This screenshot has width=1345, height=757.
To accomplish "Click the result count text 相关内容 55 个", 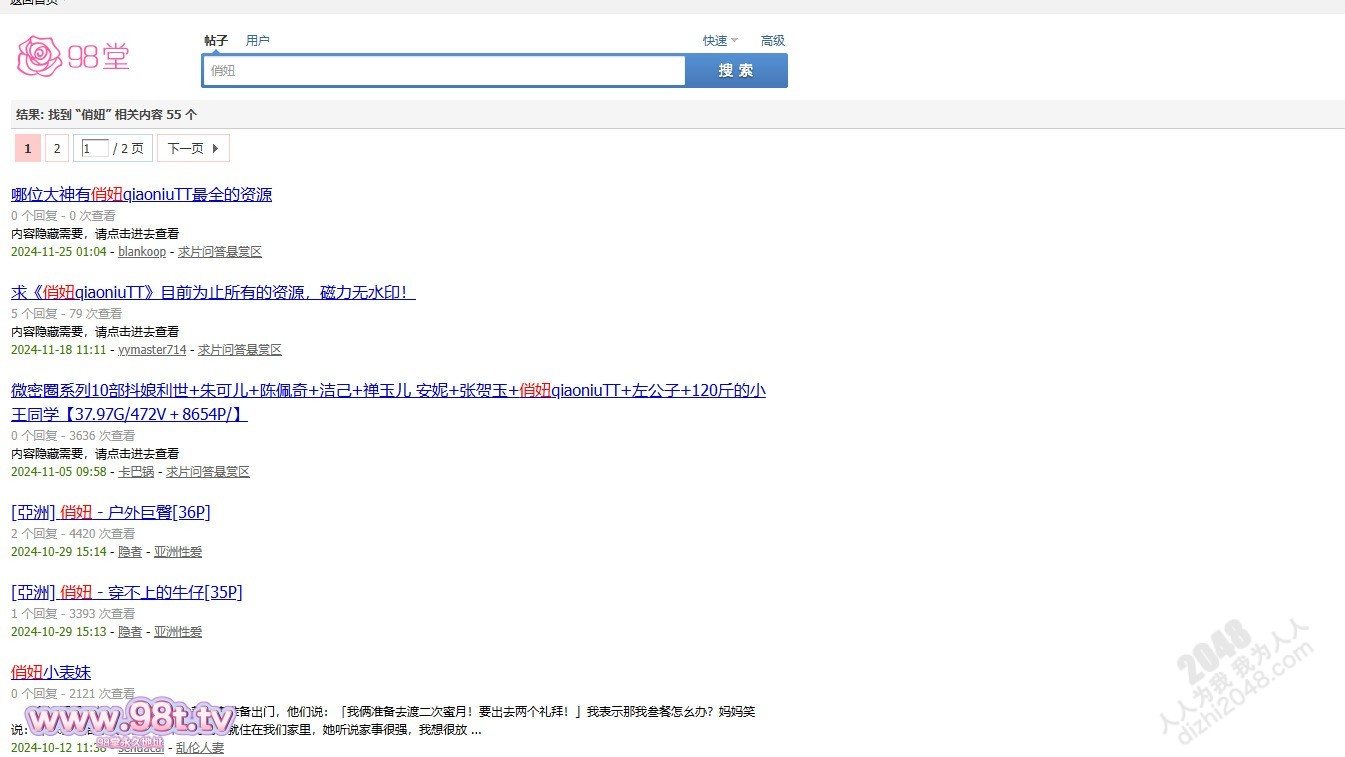I will (x=156, y=115).
